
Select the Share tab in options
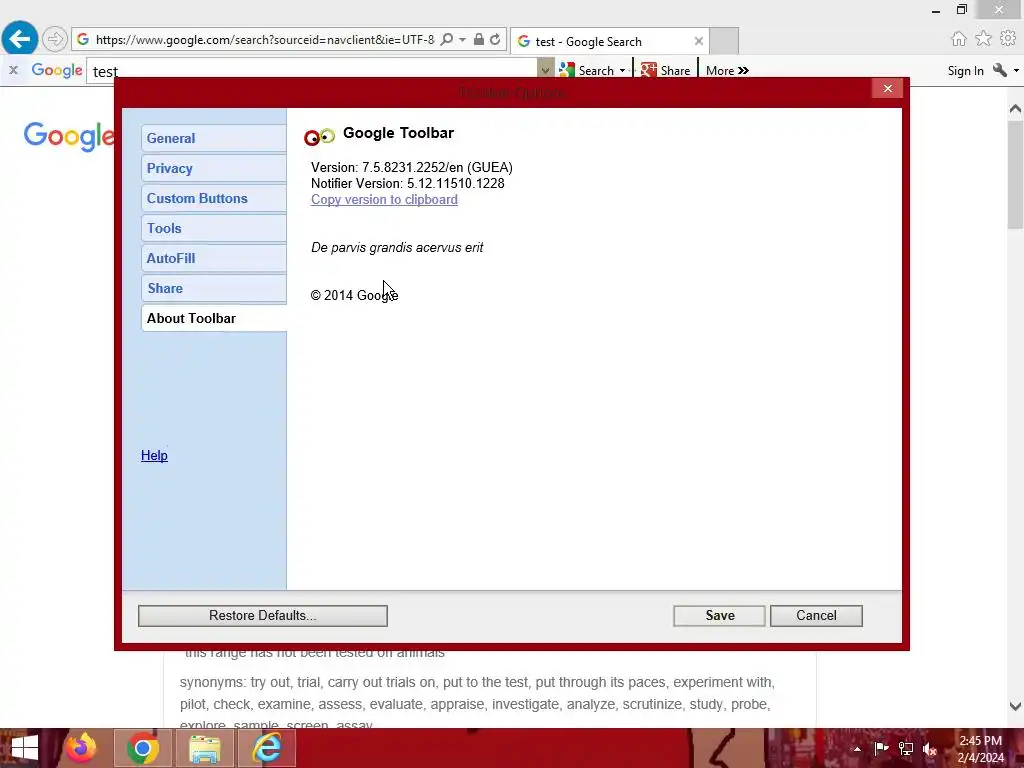pyautogui.click(x=214, y=289)
